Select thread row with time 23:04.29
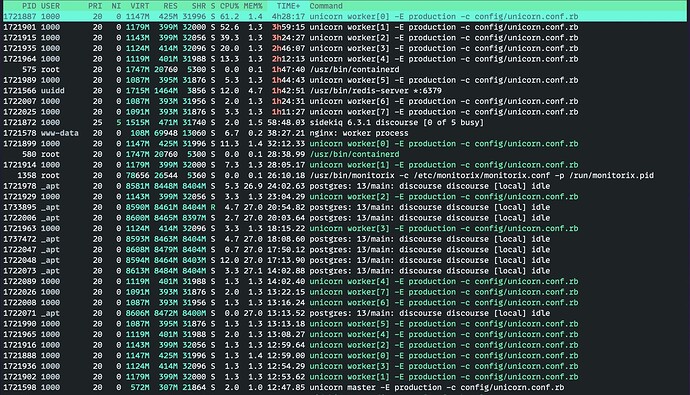 point(345,197)
